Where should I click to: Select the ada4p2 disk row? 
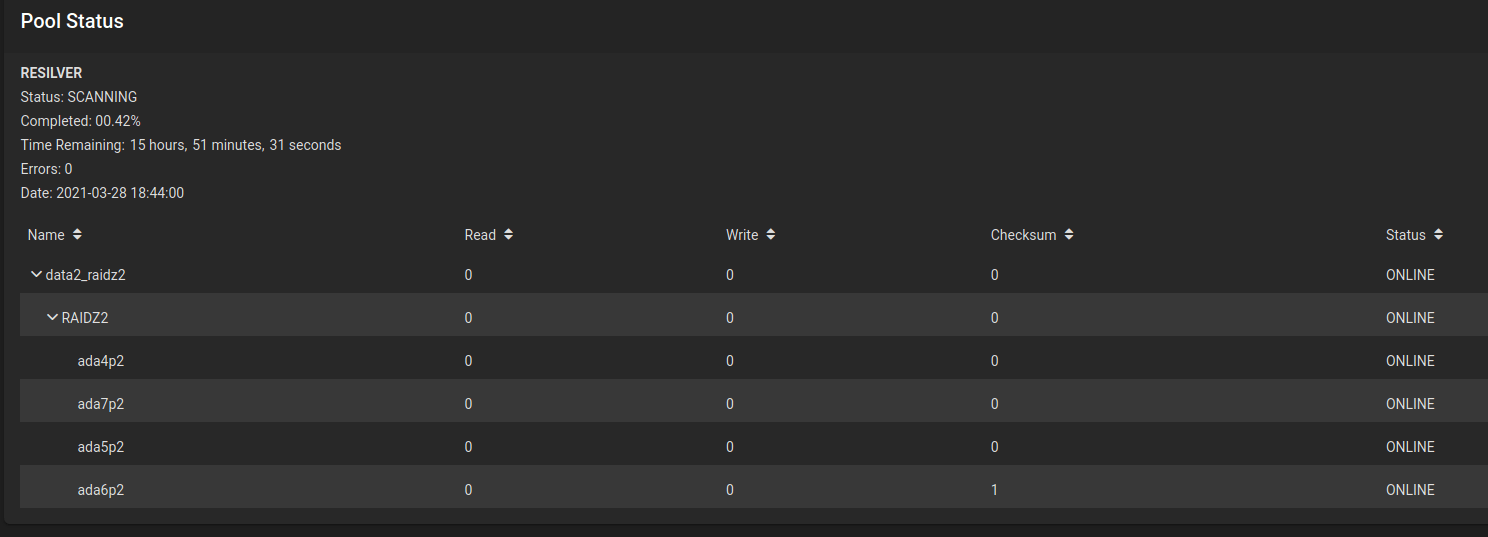tap(101, 361)
